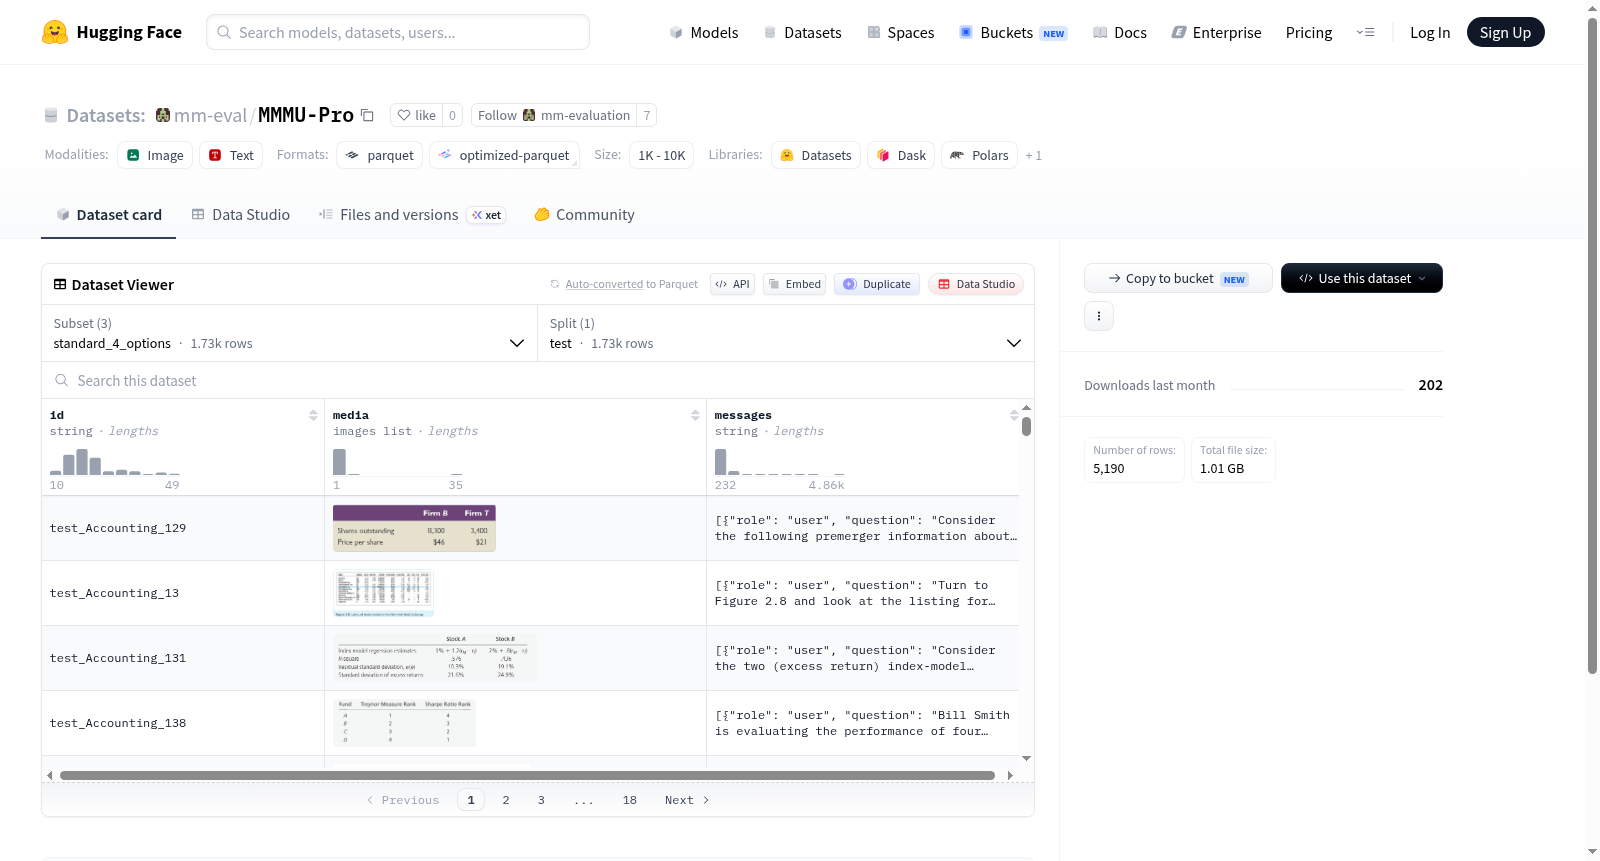Focus the Search this dataset field
1600x861 pixels.
click(538, 380)
